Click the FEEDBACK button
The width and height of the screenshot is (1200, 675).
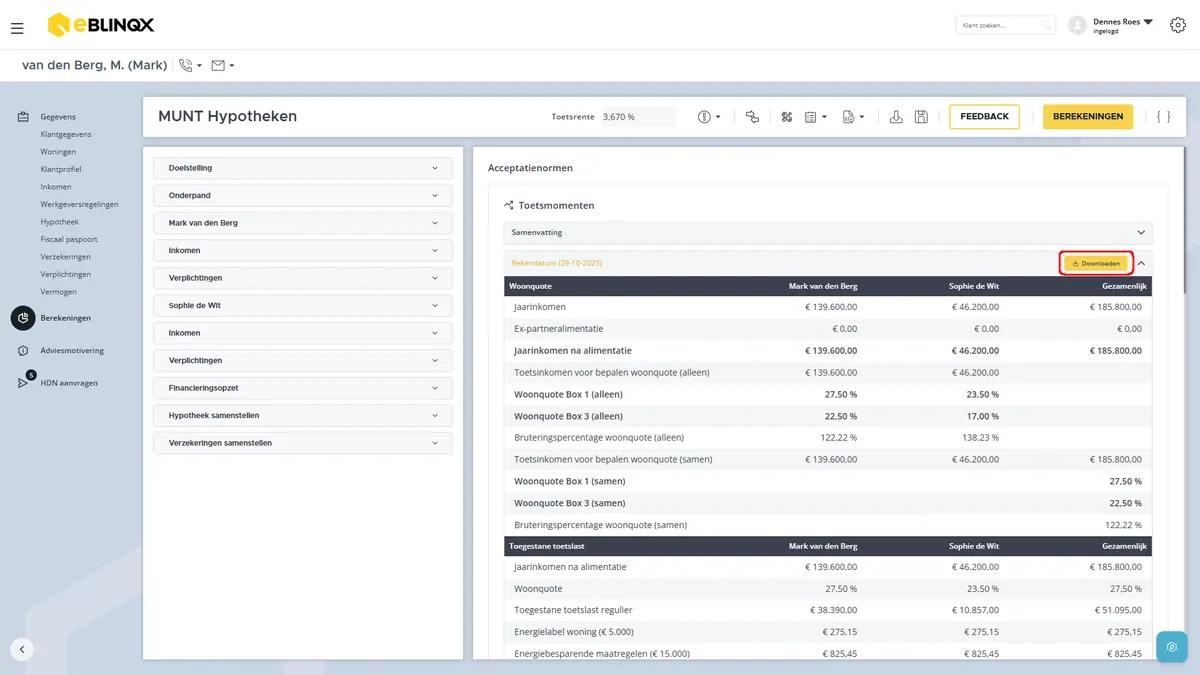(984, 117)
